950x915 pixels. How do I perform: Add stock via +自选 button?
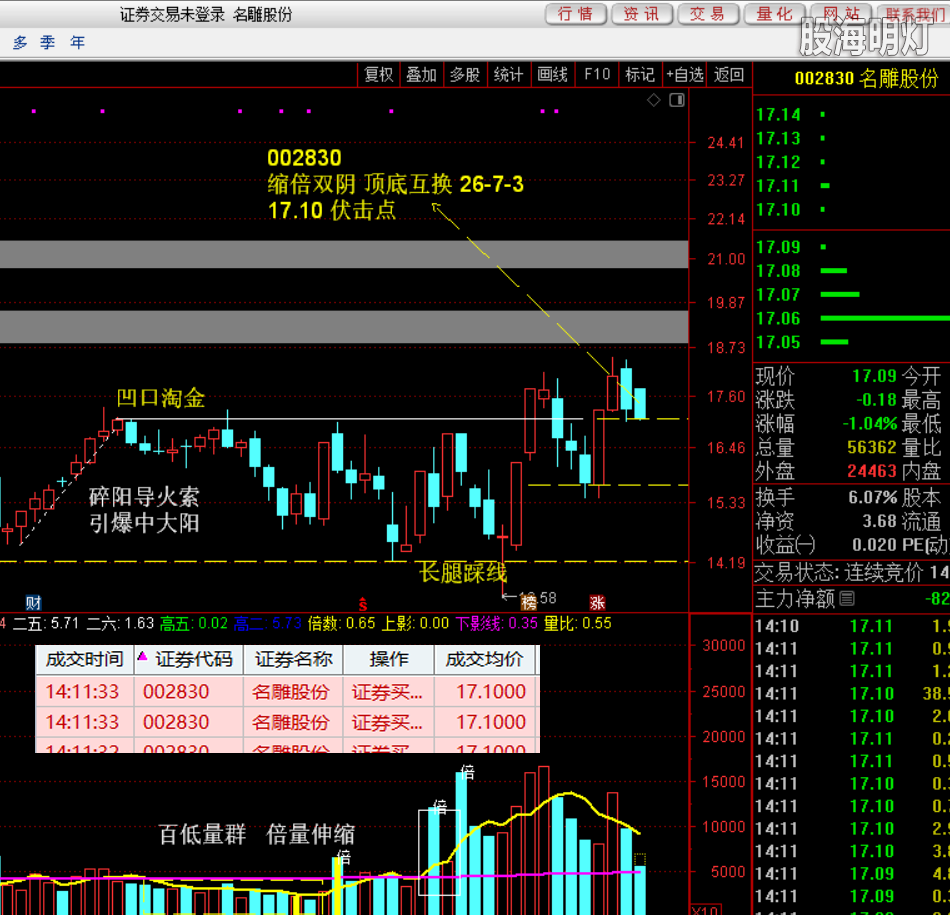pyautogui.click(x=685, y=75)
